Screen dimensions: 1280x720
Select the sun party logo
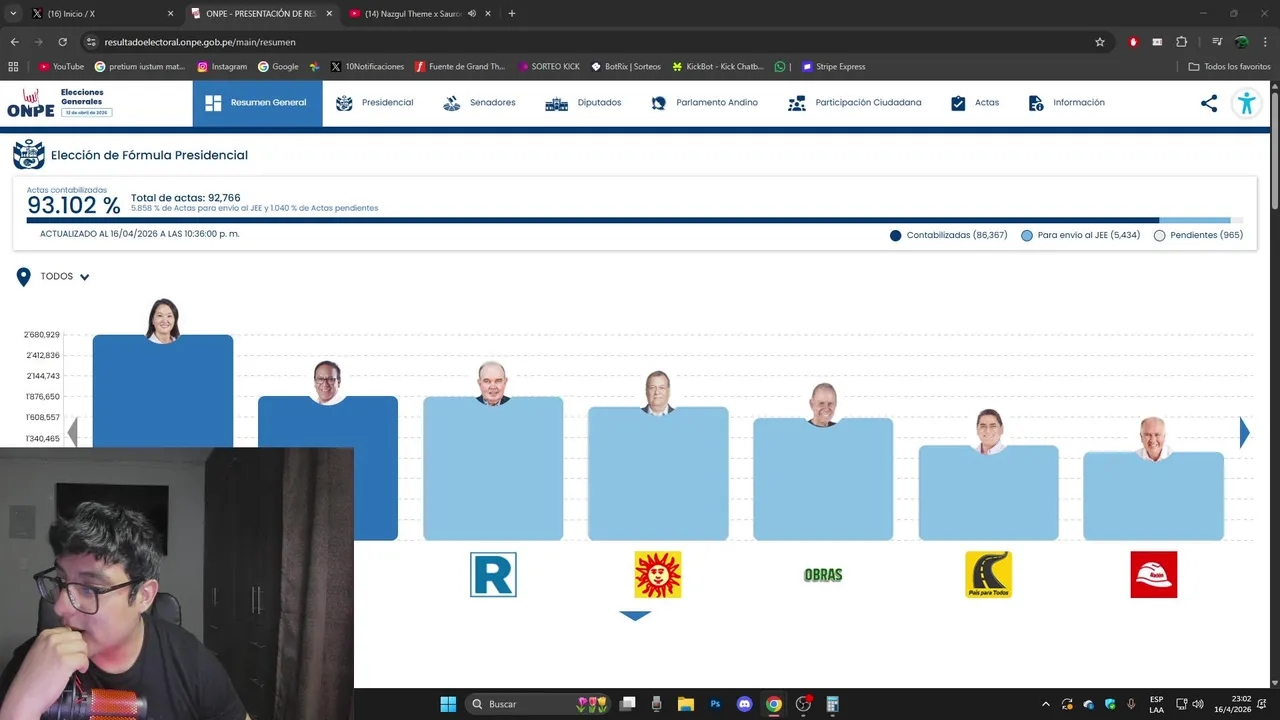click(658, 575)
